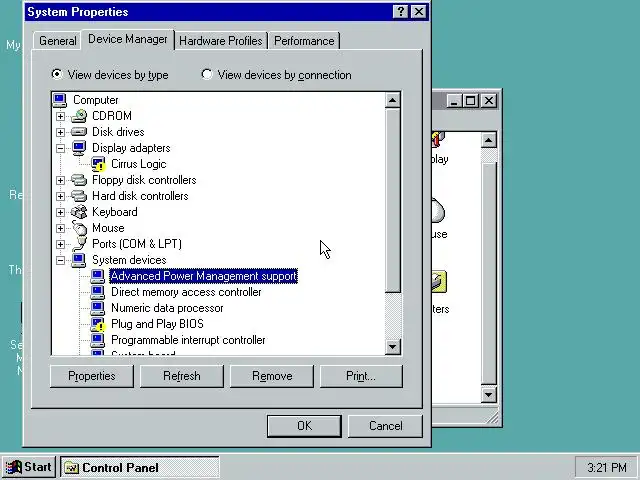Expand the Disk drives branch
This screenshot has height=480, width=640.
point(60,132)
